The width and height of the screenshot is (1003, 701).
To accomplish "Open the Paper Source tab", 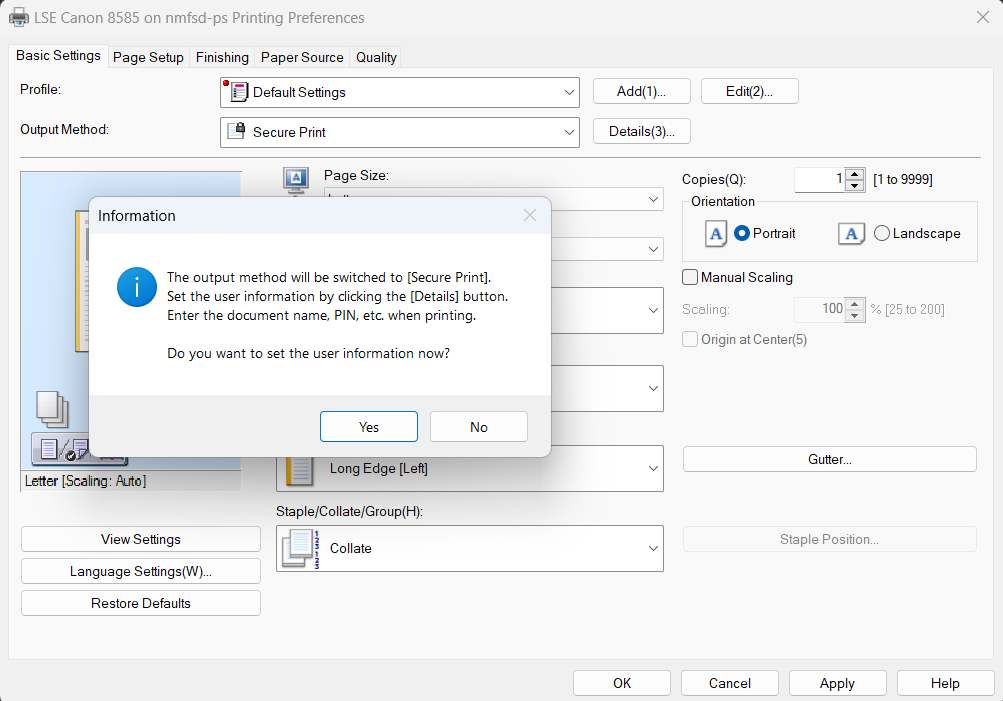I will [302, 58].
